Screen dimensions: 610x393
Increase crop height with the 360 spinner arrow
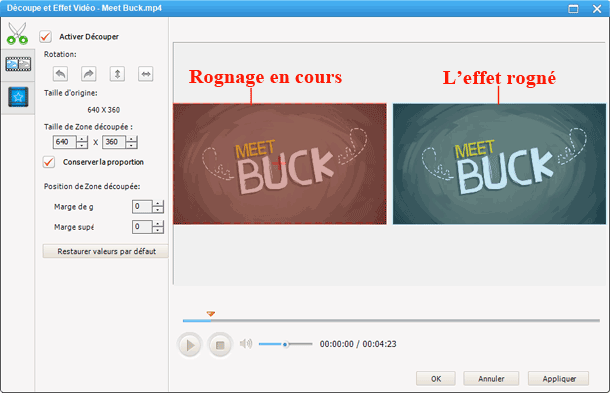point(131,139)
